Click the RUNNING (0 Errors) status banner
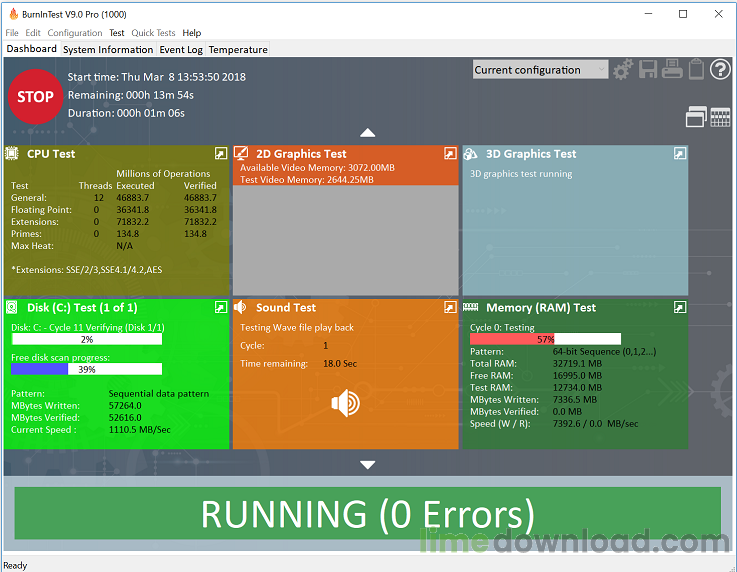 coord(368,513)
